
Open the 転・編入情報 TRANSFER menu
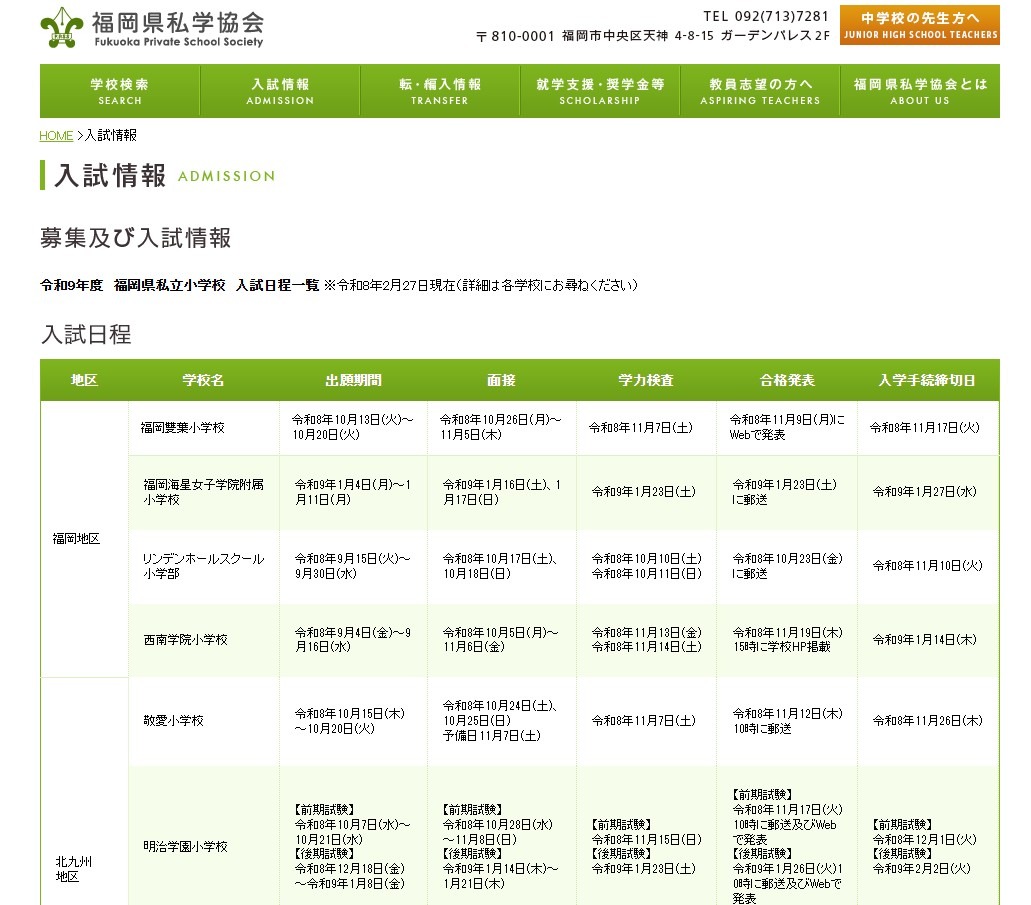point(440,91)
